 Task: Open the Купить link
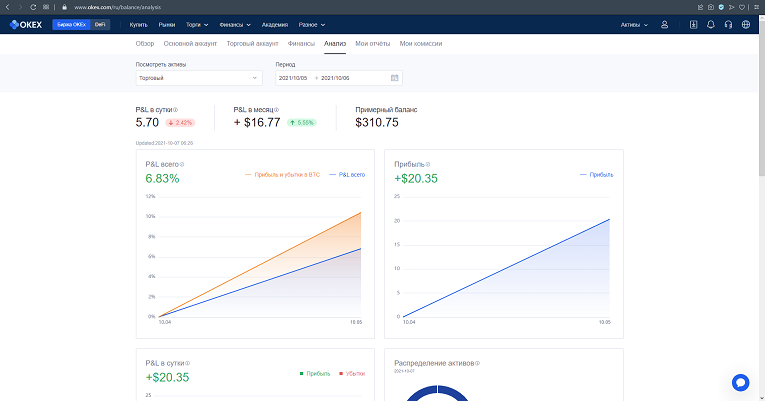pyautogui.click(x=139, y=24)
